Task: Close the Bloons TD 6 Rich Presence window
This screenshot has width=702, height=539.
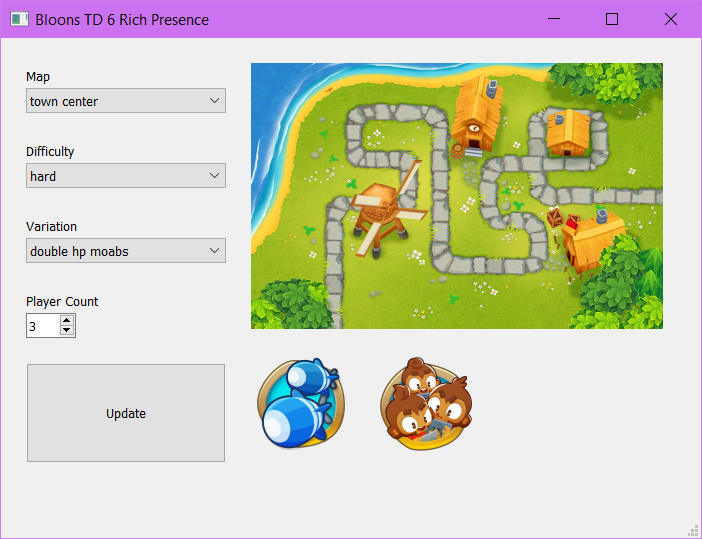Action: [671, 19]
